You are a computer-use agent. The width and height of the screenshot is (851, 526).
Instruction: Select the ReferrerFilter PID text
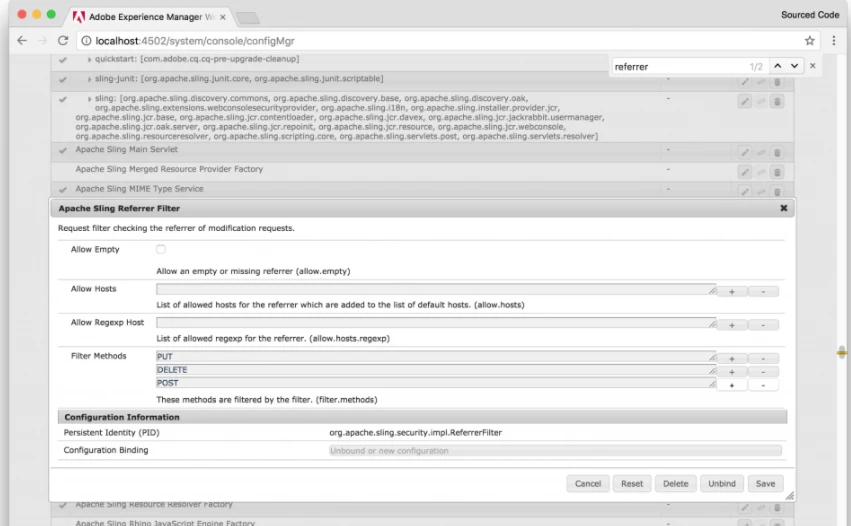click(415, 433)
